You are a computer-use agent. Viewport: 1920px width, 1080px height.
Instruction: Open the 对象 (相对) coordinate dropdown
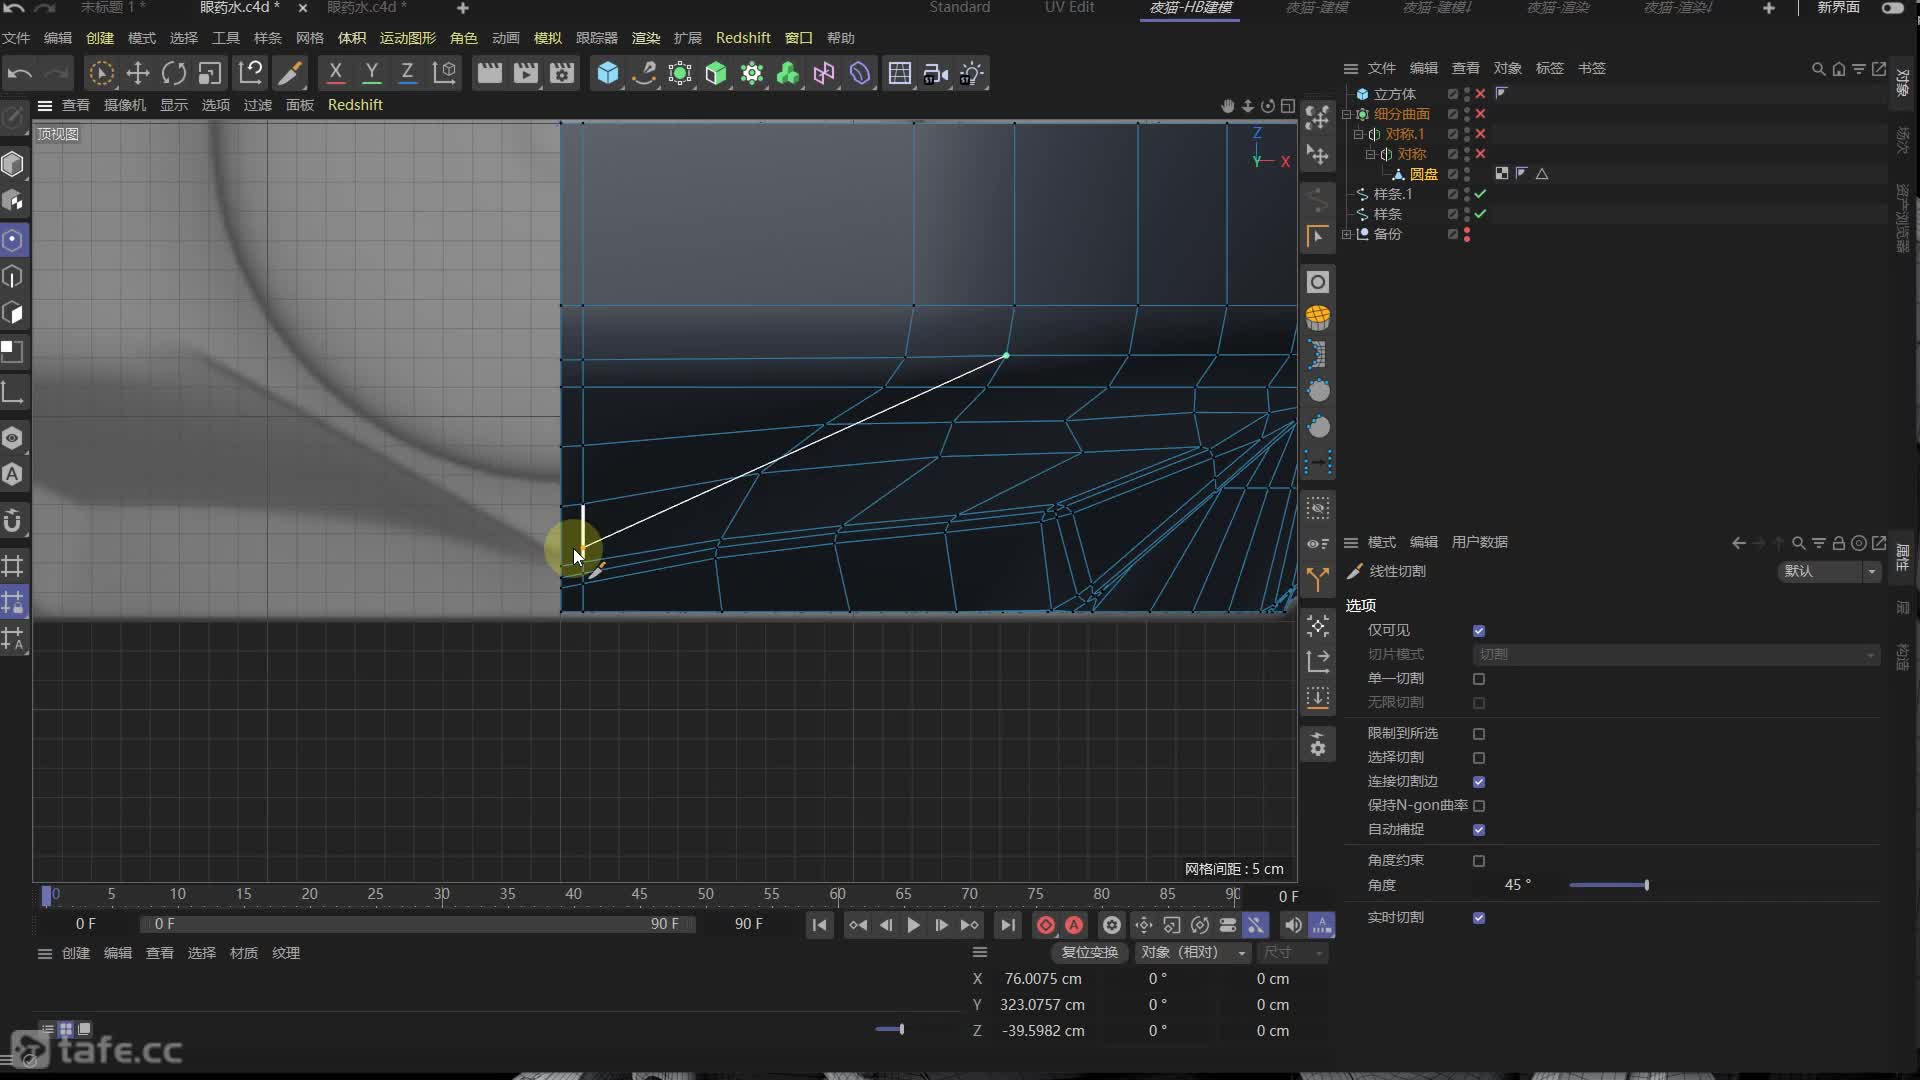tap(1192, 952)
